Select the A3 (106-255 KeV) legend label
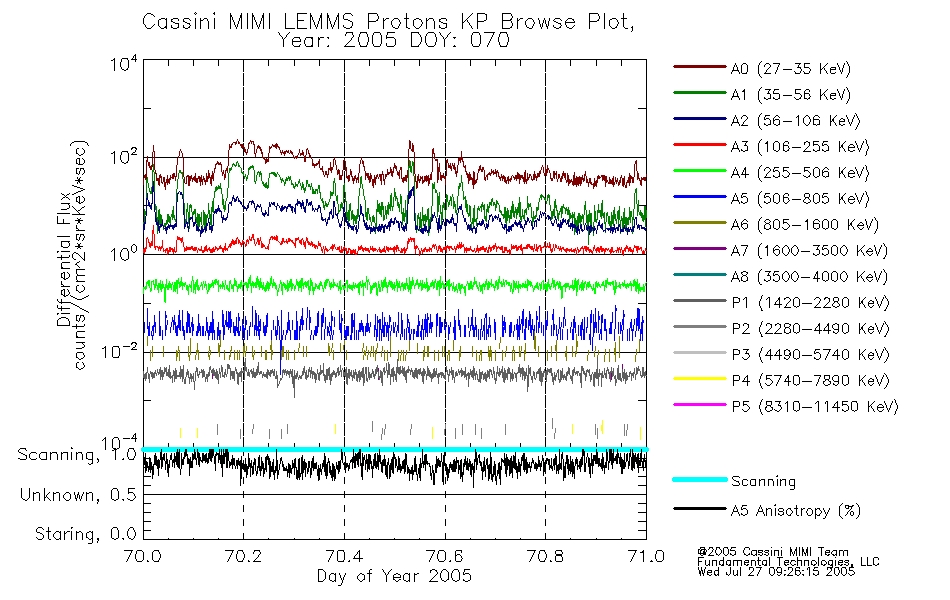The width and height of the screenshot is (950, 600). 800,147
